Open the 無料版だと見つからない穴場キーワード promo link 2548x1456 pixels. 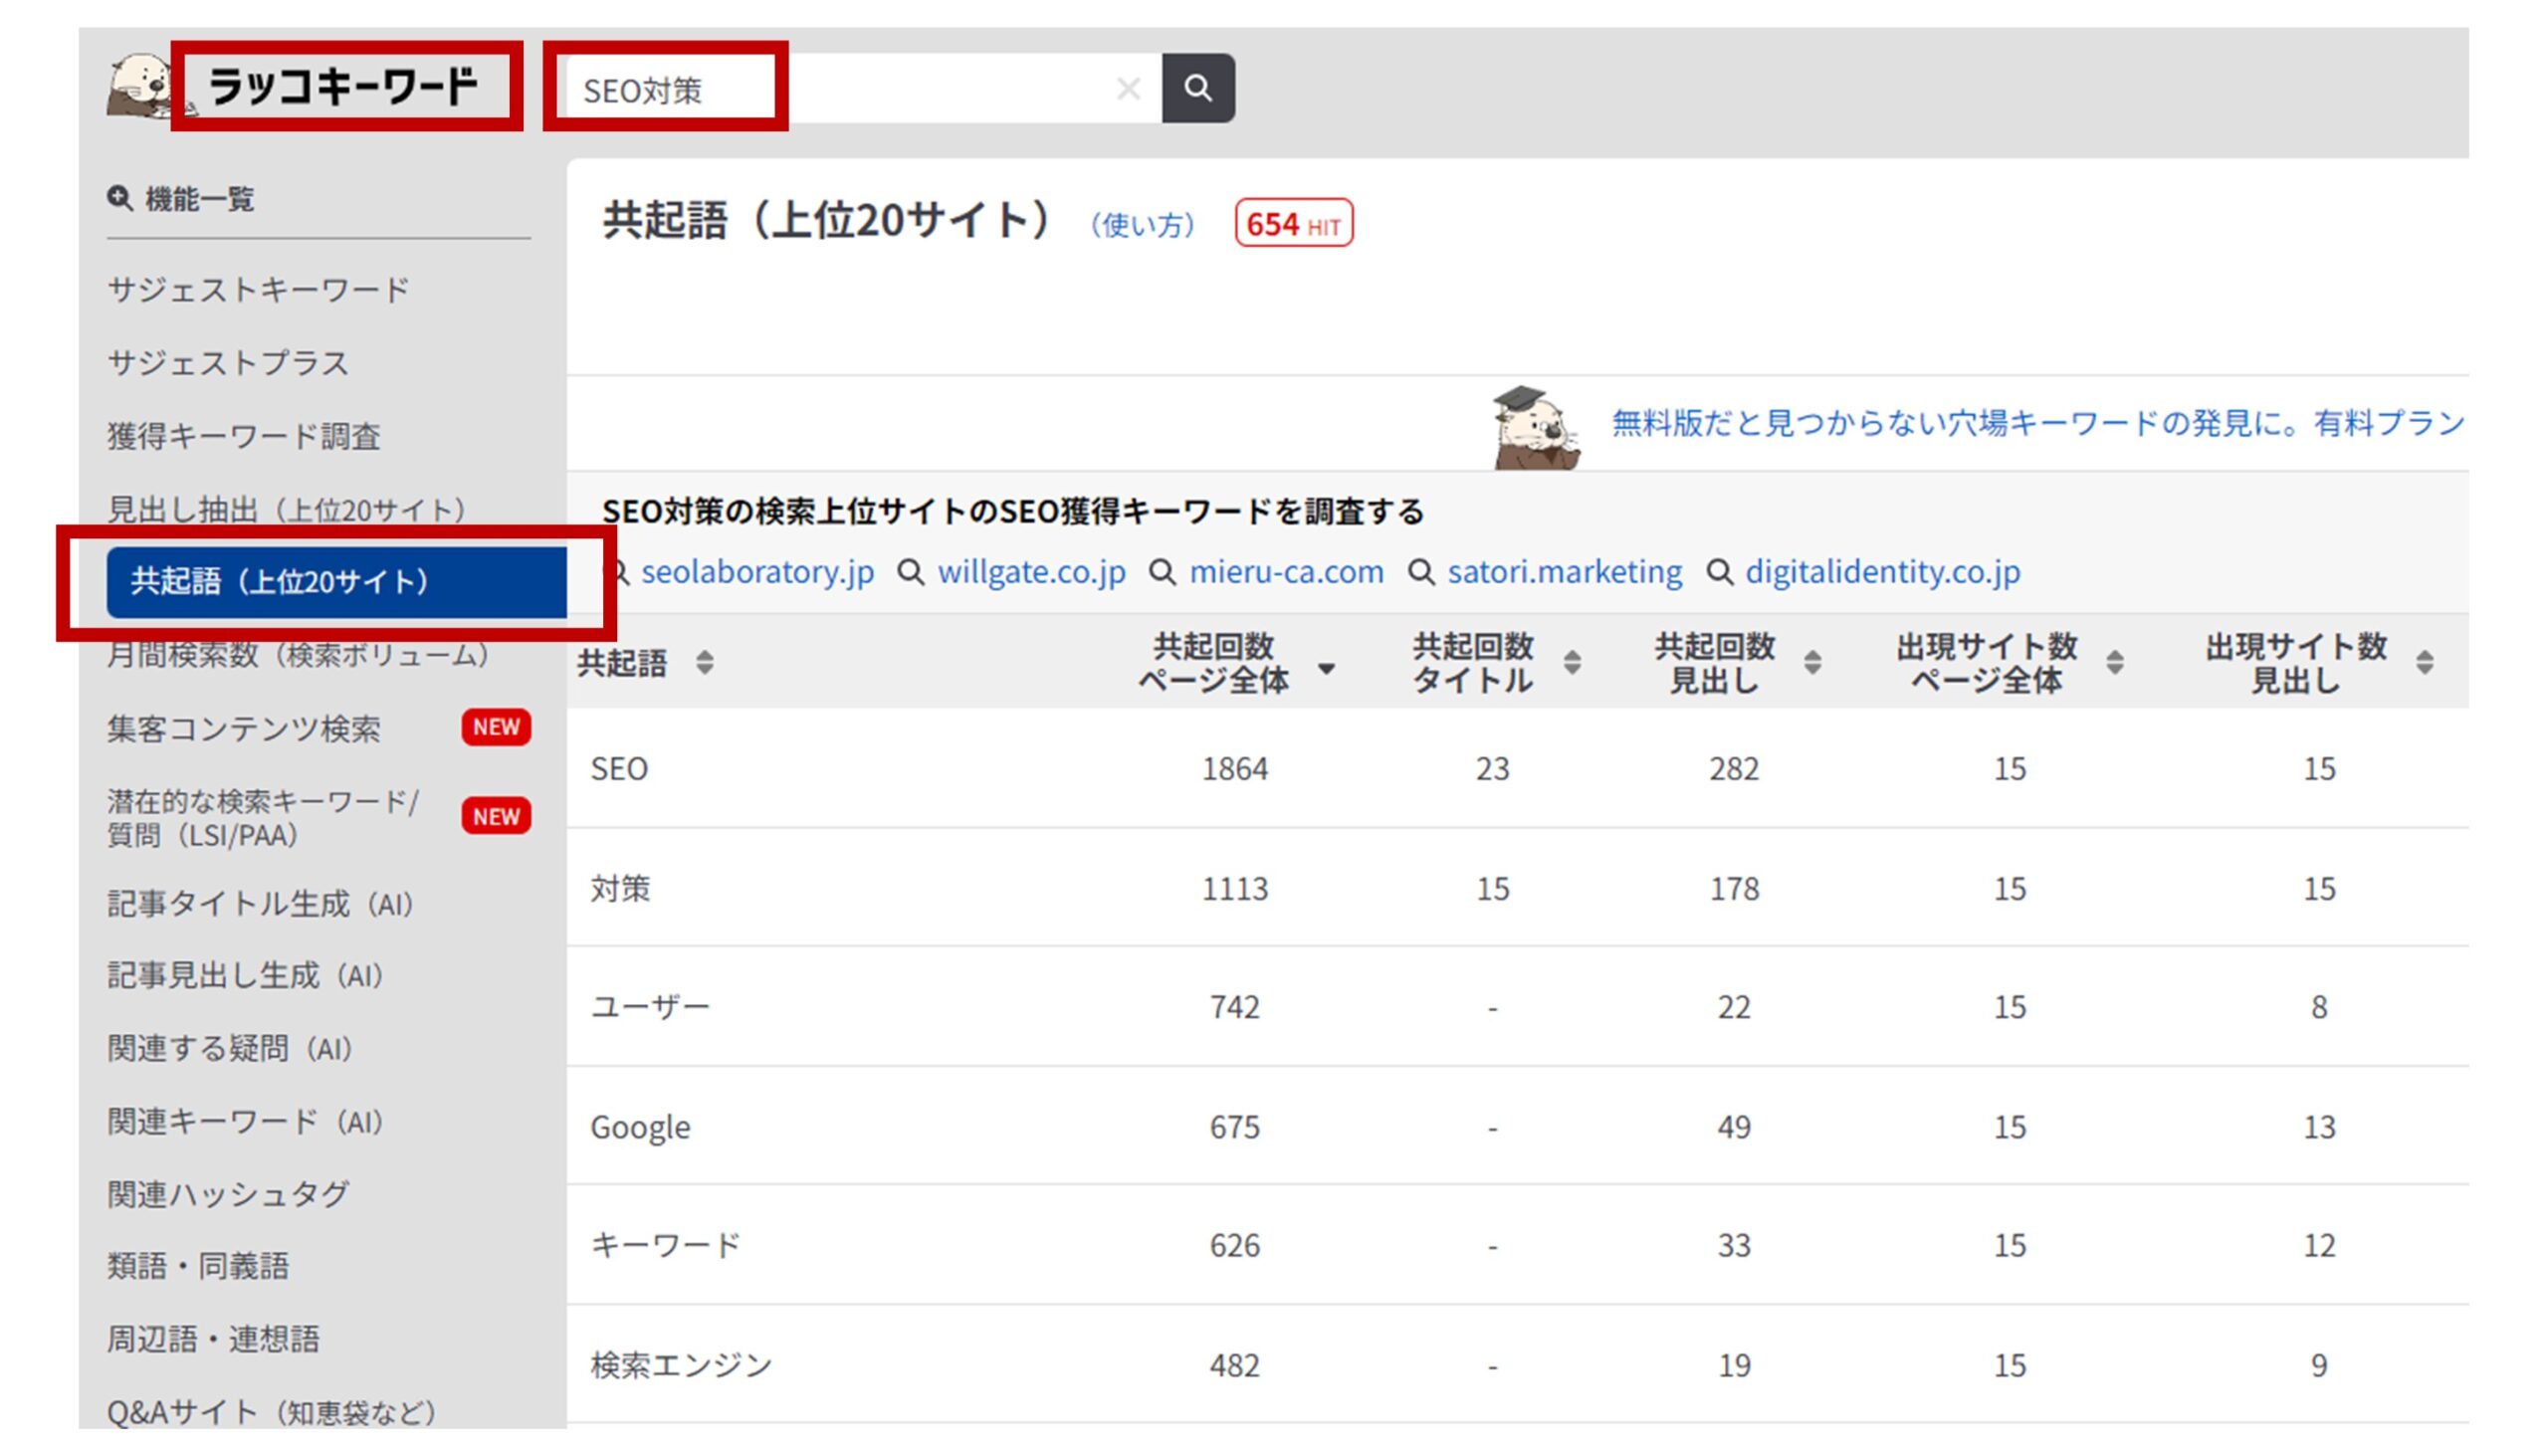click(2040, 424)
